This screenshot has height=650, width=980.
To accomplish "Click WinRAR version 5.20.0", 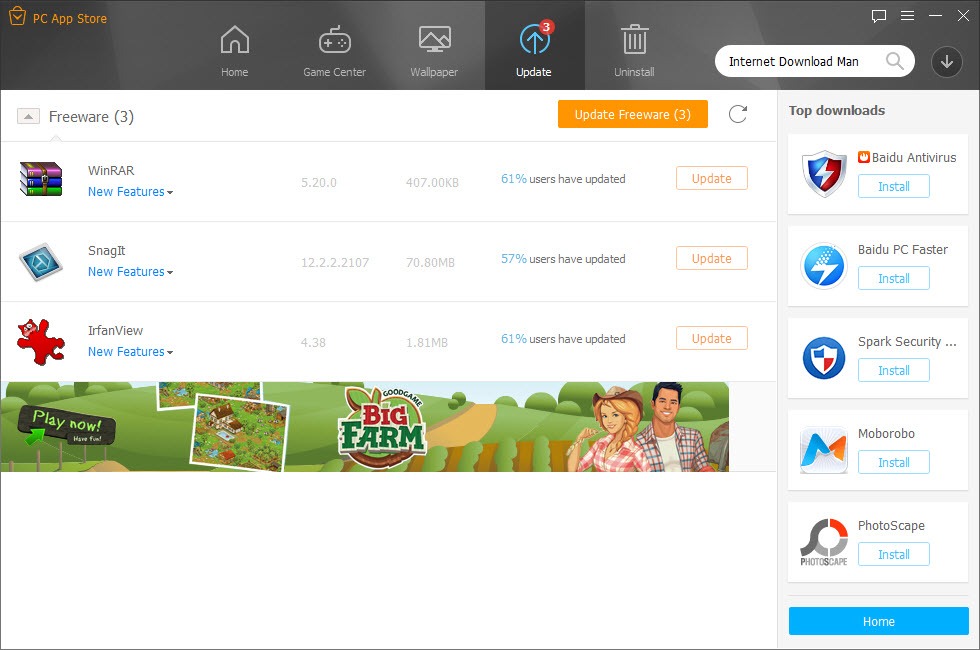I will pyautogui.click(x=319, y=182).
